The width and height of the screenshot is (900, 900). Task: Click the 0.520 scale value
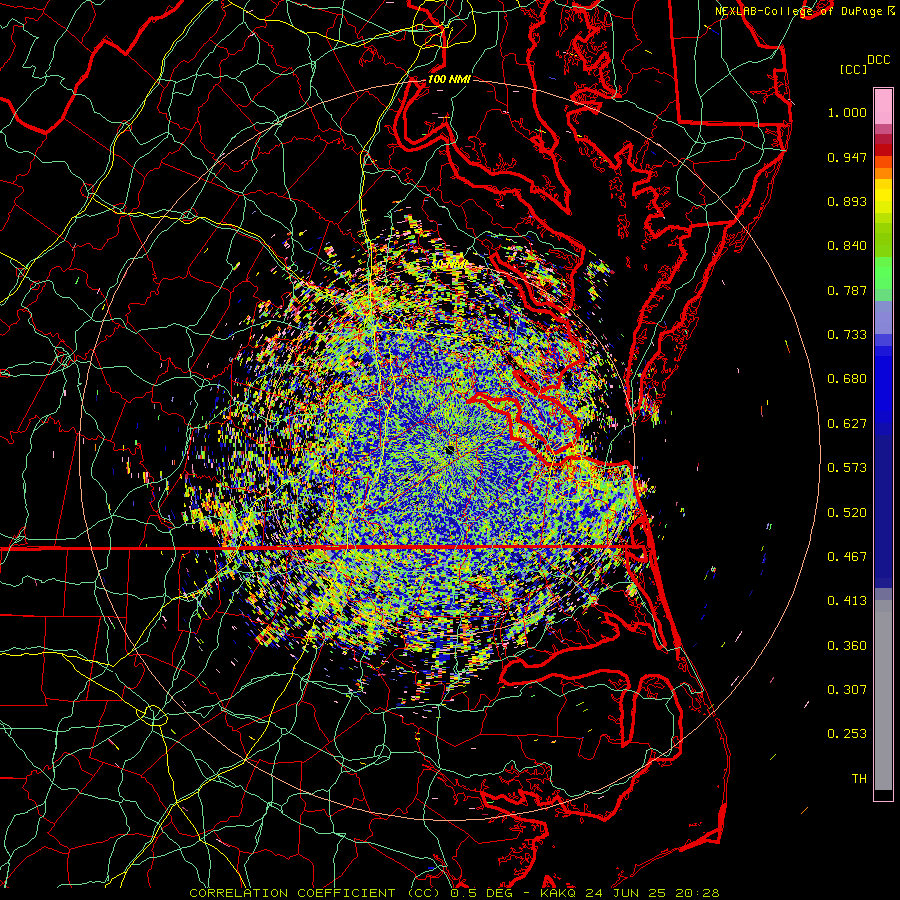pyautogui.click(x=847, y=513)
